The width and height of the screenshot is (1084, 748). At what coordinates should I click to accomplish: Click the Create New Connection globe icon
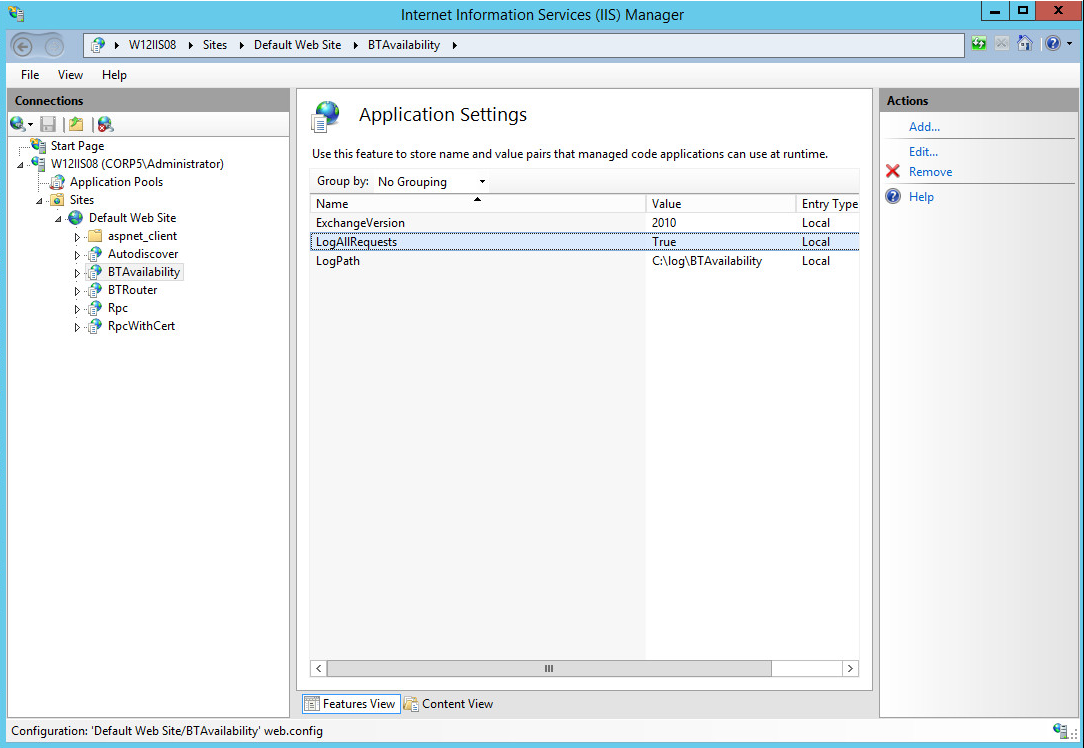(x=18, y=124)
